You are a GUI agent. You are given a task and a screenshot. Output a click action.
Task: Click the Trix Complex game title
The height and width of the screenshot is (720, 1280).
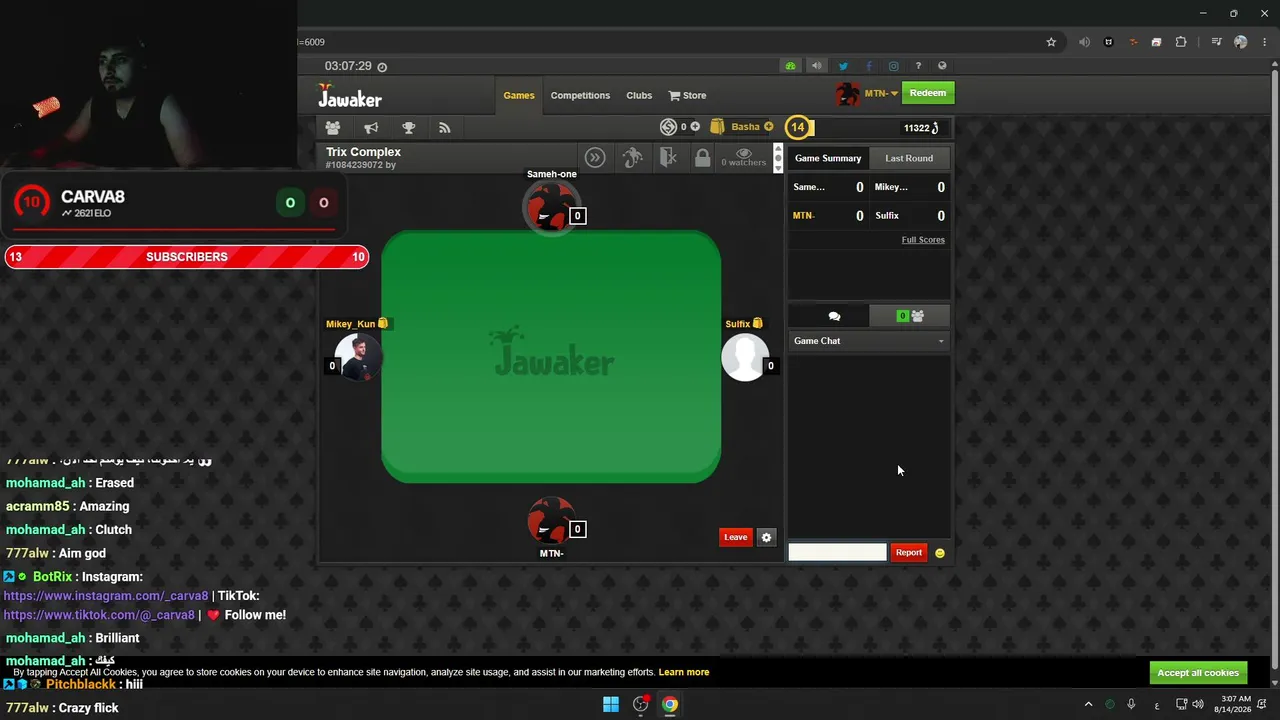[363, 152]
